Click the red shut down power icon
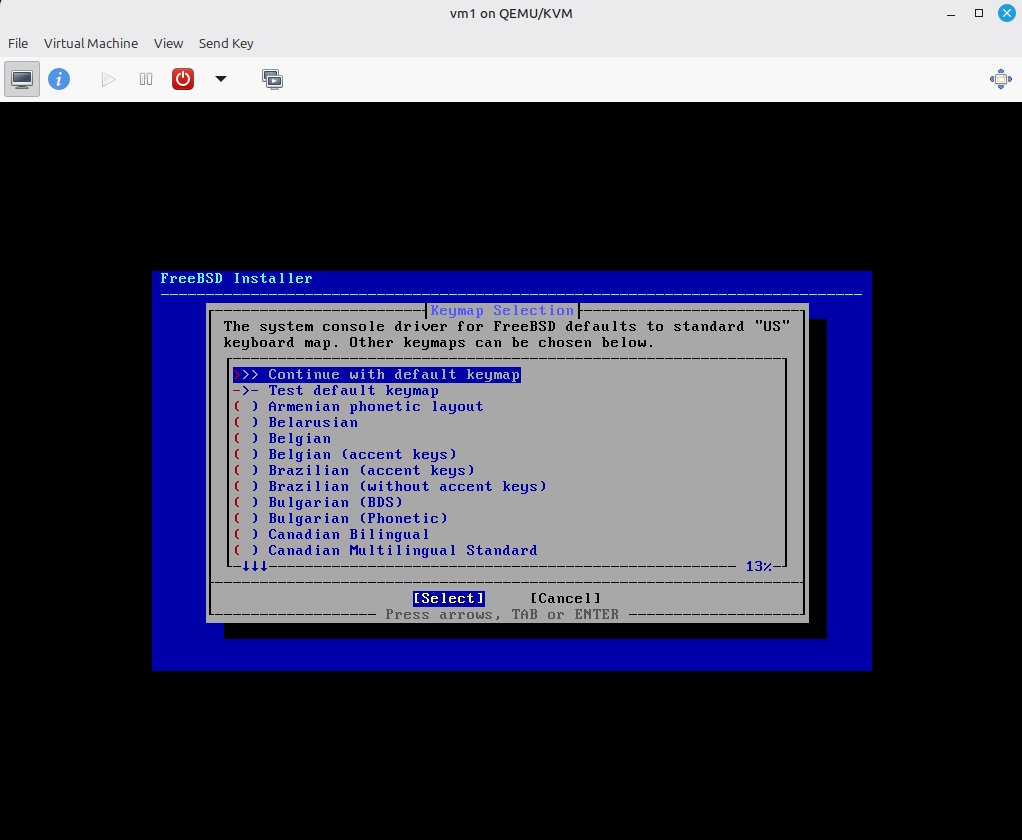1022x840 pixels. (x=183, y=79)
